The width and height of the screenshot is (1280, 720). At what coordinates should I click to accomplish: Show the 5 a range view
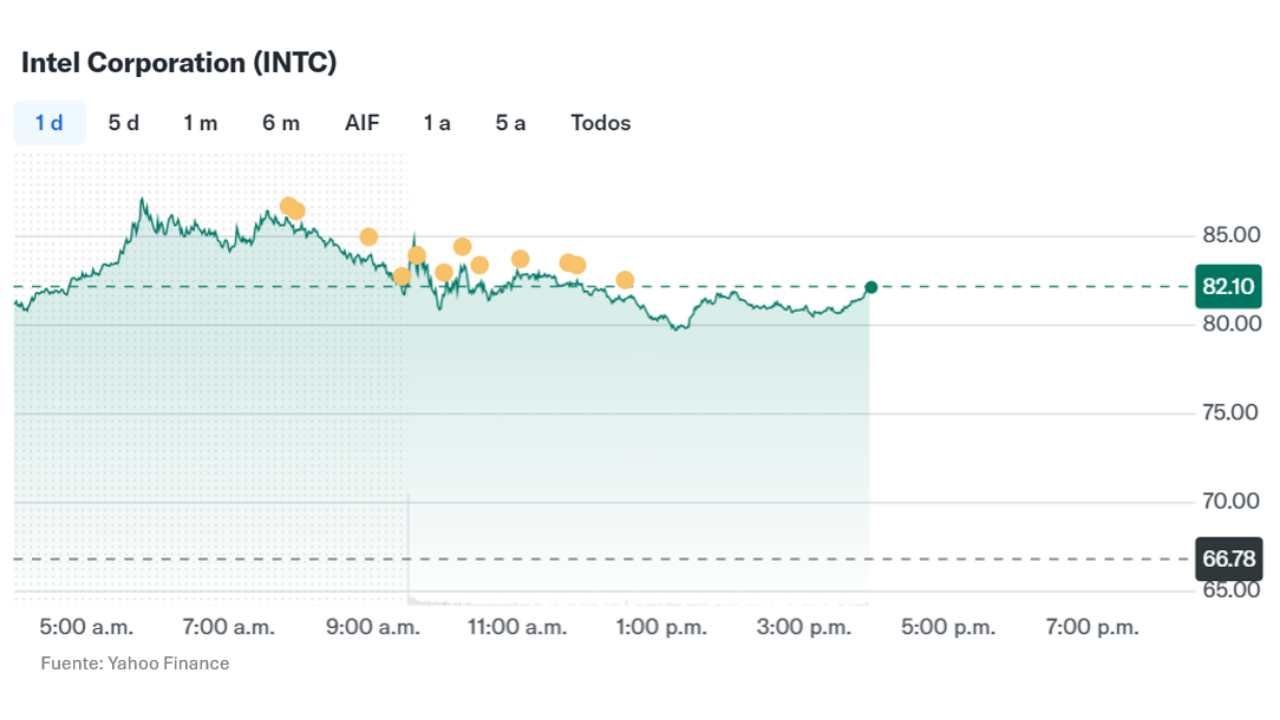point(511,123)
